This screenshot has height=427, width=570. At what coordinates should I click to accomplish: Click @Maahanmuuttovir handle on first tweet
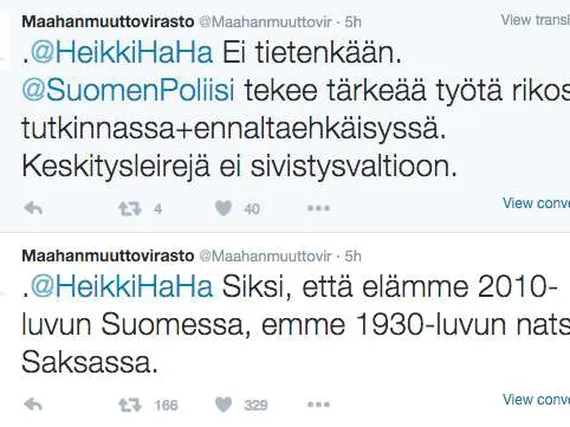pos(266,22)
